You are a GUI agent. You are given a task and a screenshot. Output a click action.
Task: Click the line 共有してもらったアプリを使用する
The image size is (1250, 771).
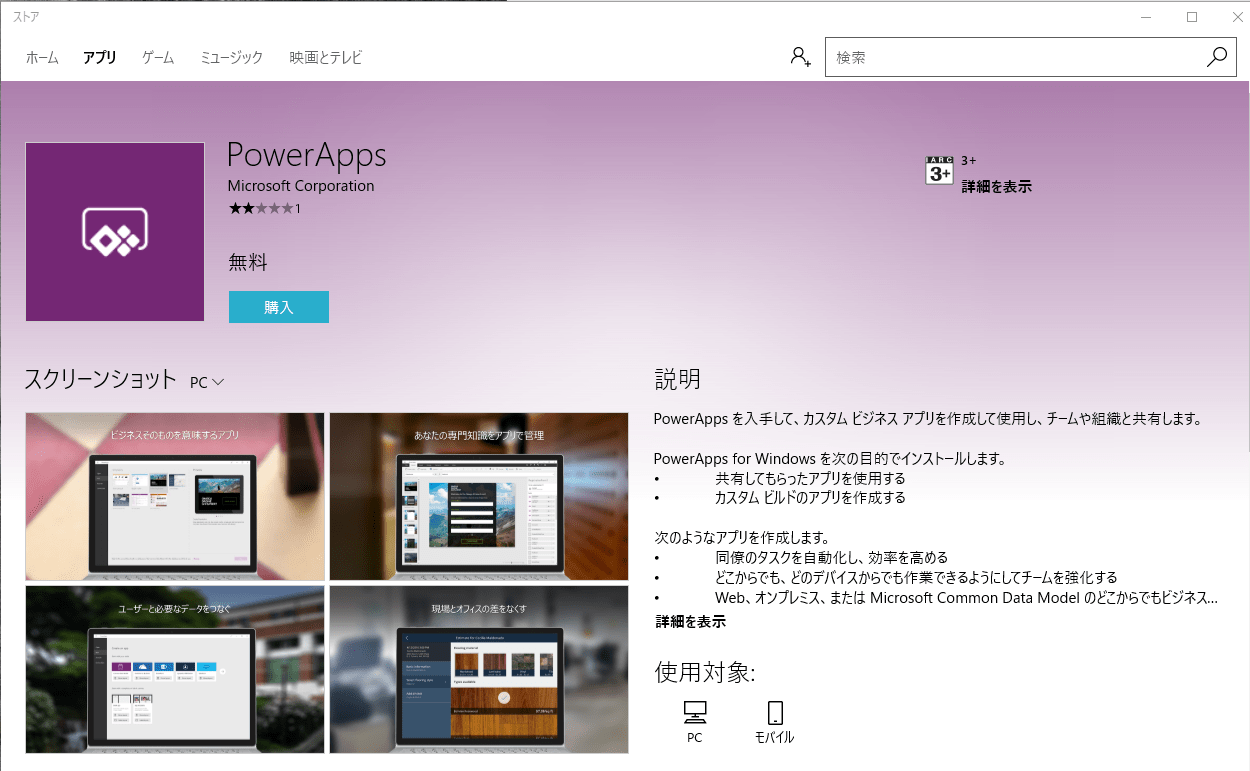810,478
